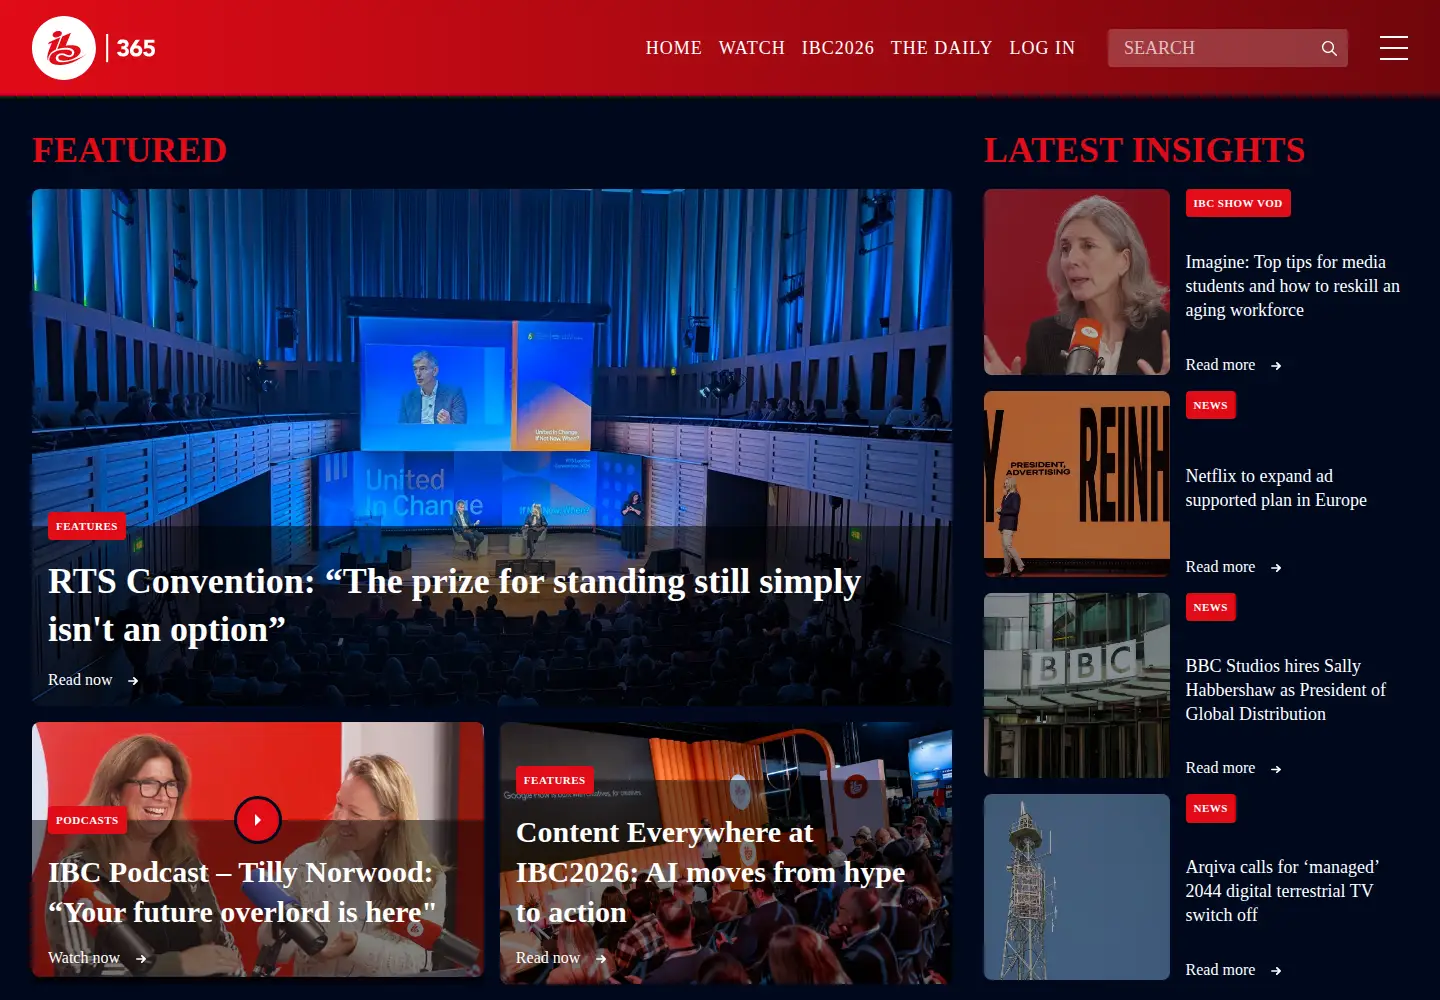Click arrow beside Content Everywhere Read now
The height and width of the screenshot is (1000, 1440).
tap(601, 959)
